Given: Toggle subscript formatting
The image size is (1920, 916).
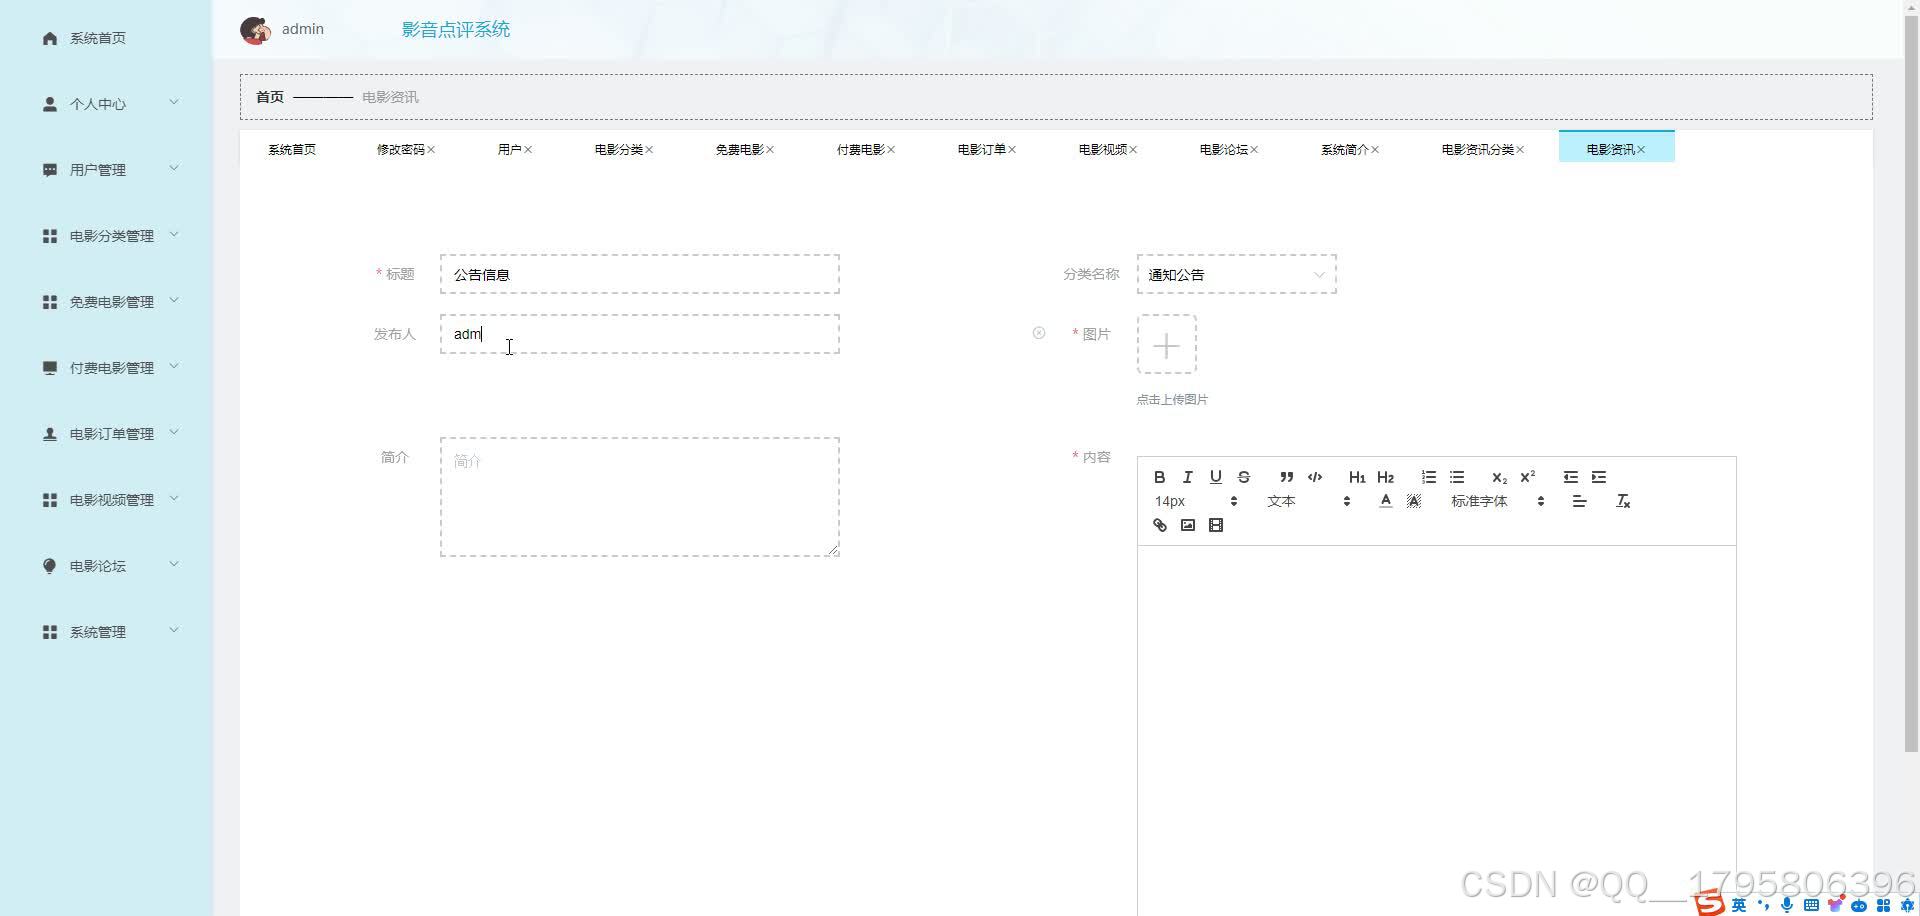Looking at the screenshot, I should pos(1498,478).
